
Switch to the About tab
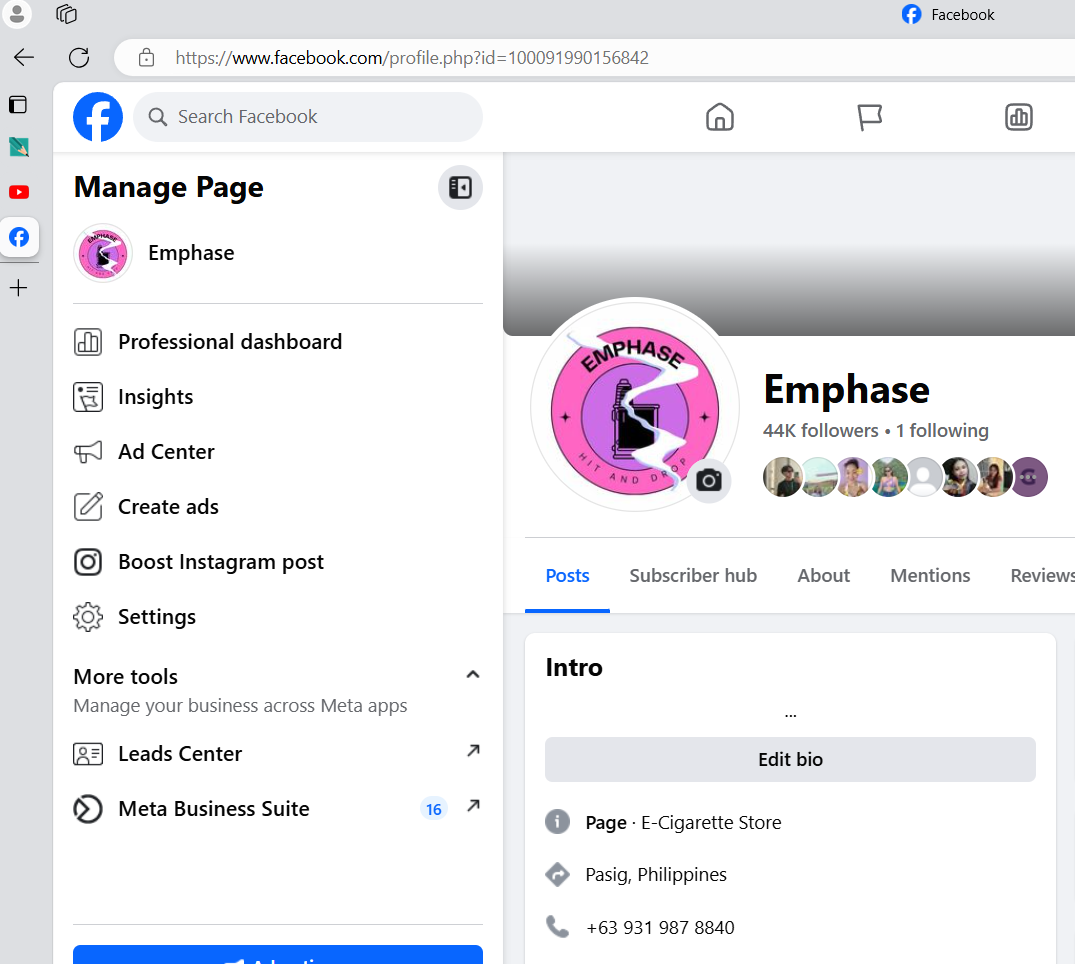[823, 575]
